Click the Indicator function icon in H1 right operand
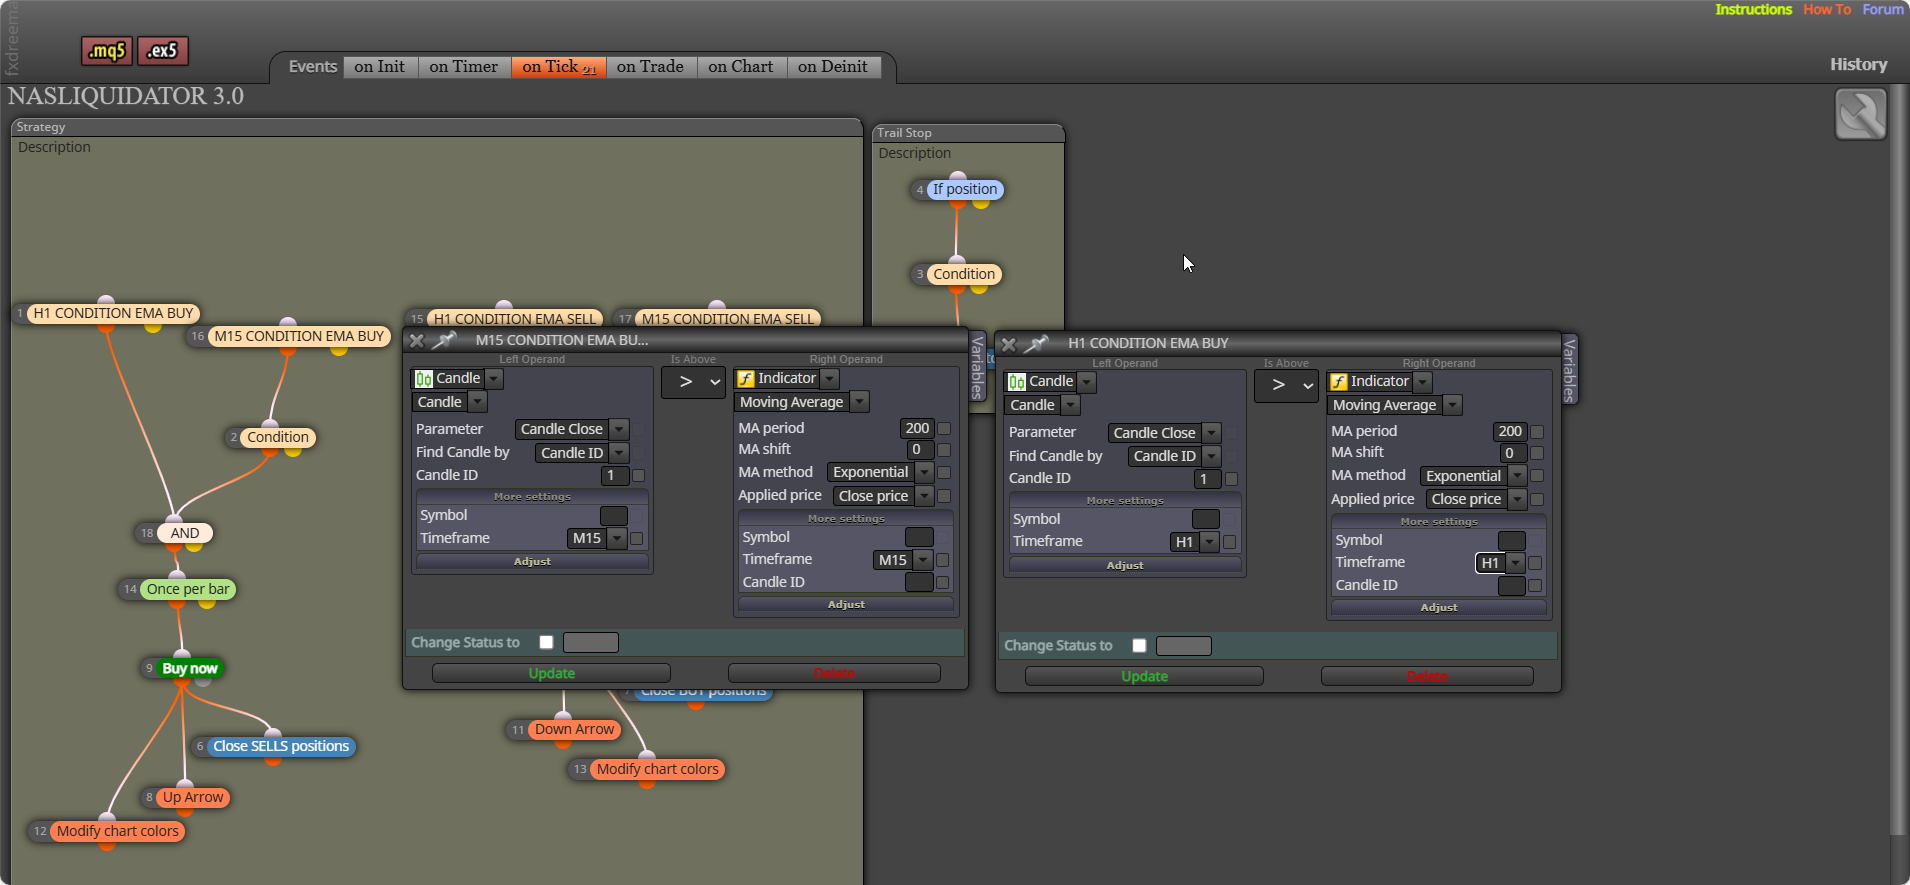This screenshot has height=885, width=1910. [x=1339, y=382]
